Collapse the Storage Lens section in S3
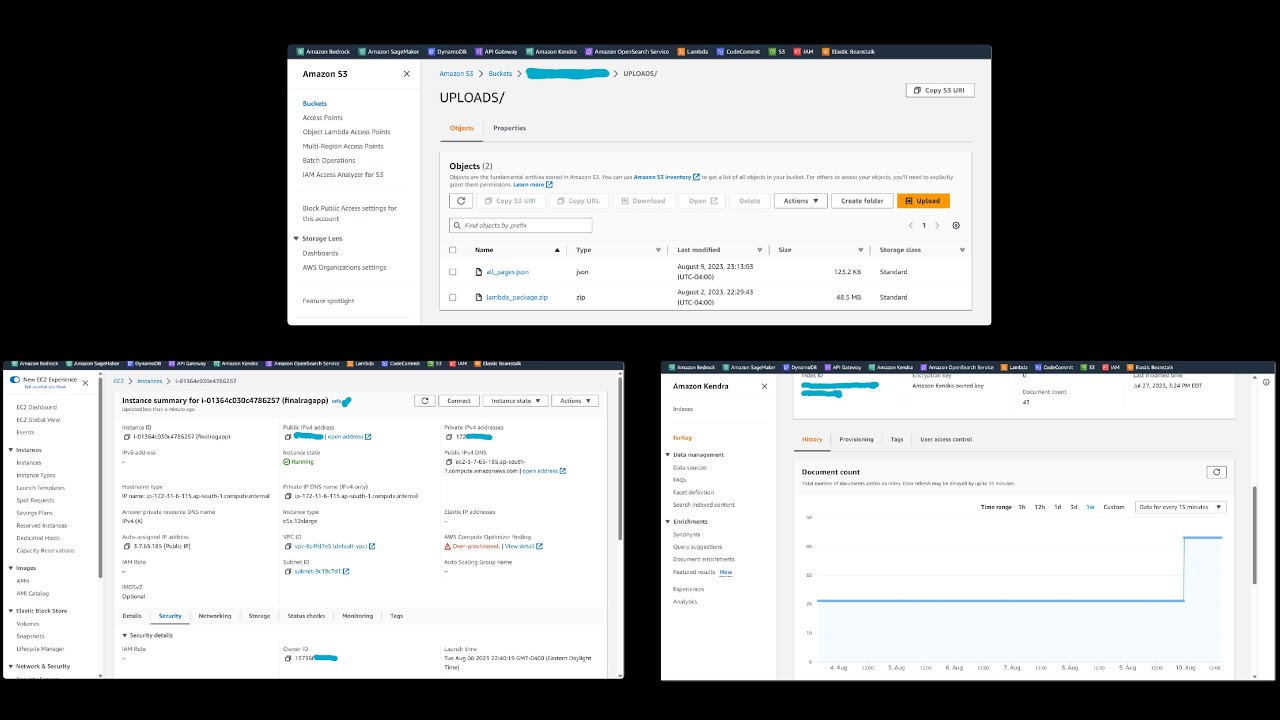This screenshot has width=1280, height=720. (296, 239)
